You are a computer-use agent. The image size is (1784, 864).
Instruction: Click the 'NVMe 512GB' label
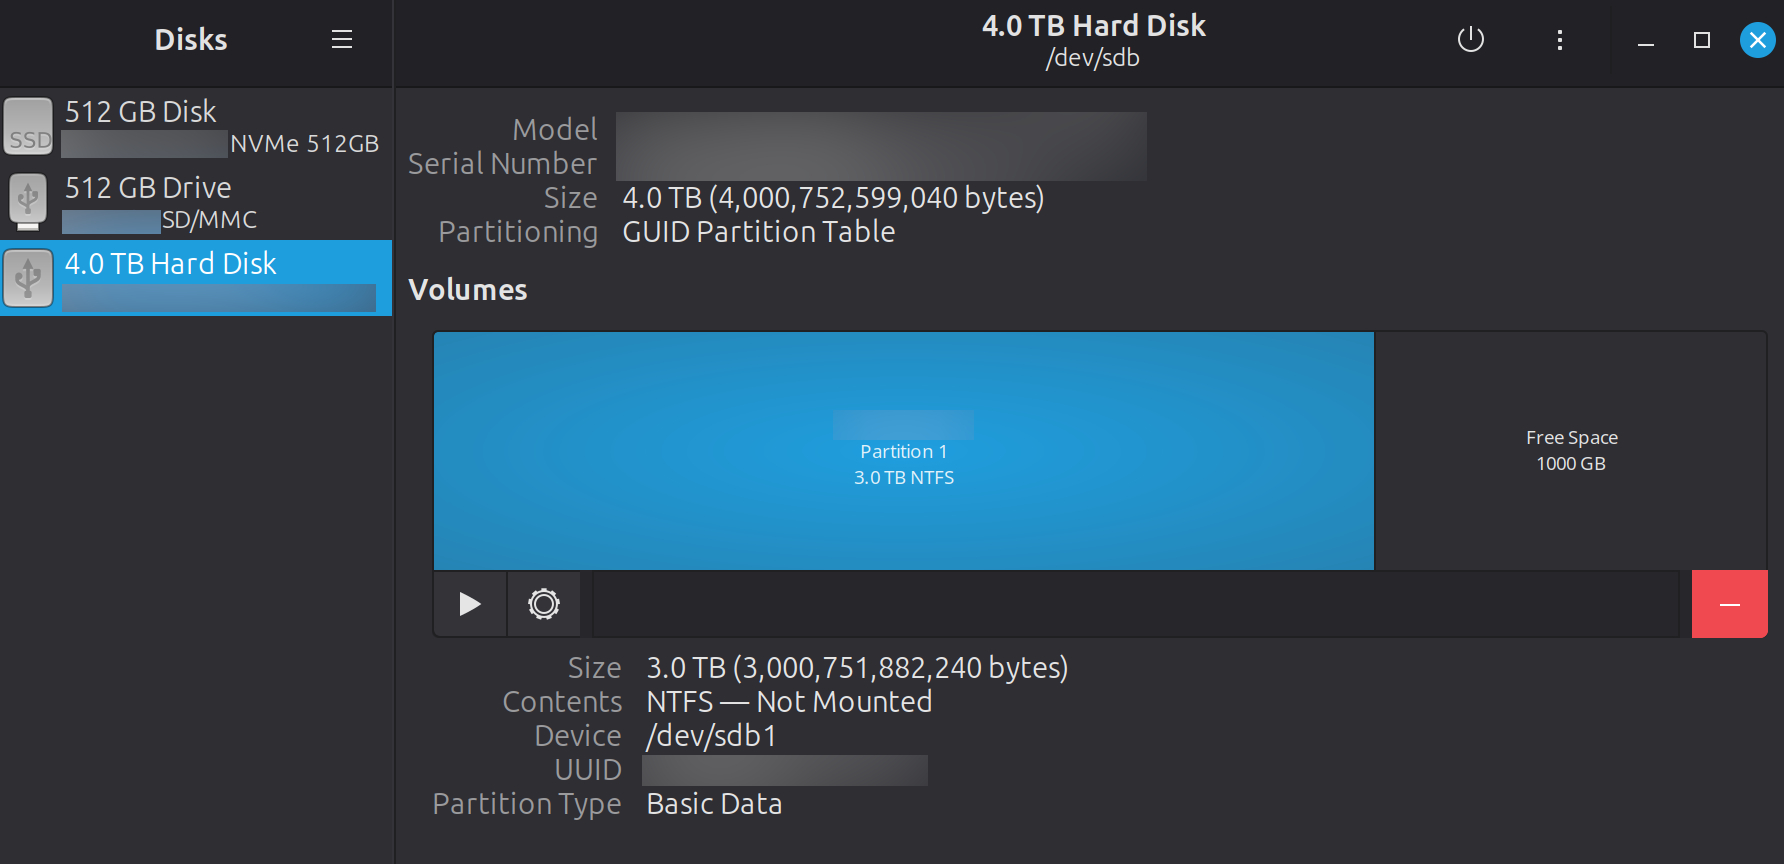click(x=305, y=144)
